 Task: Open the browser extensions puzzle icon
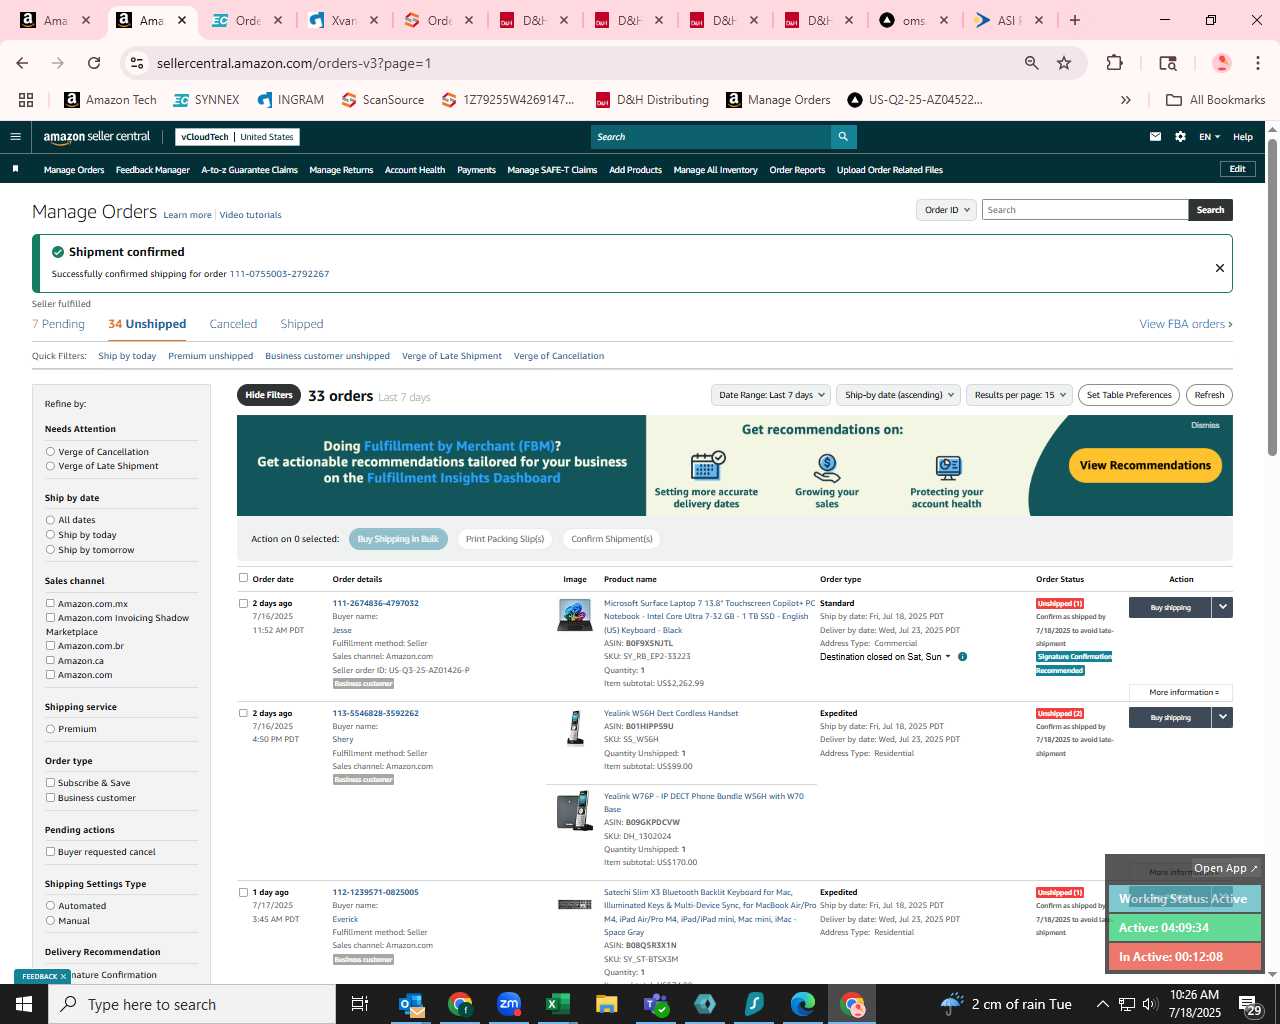(1114, 63)
